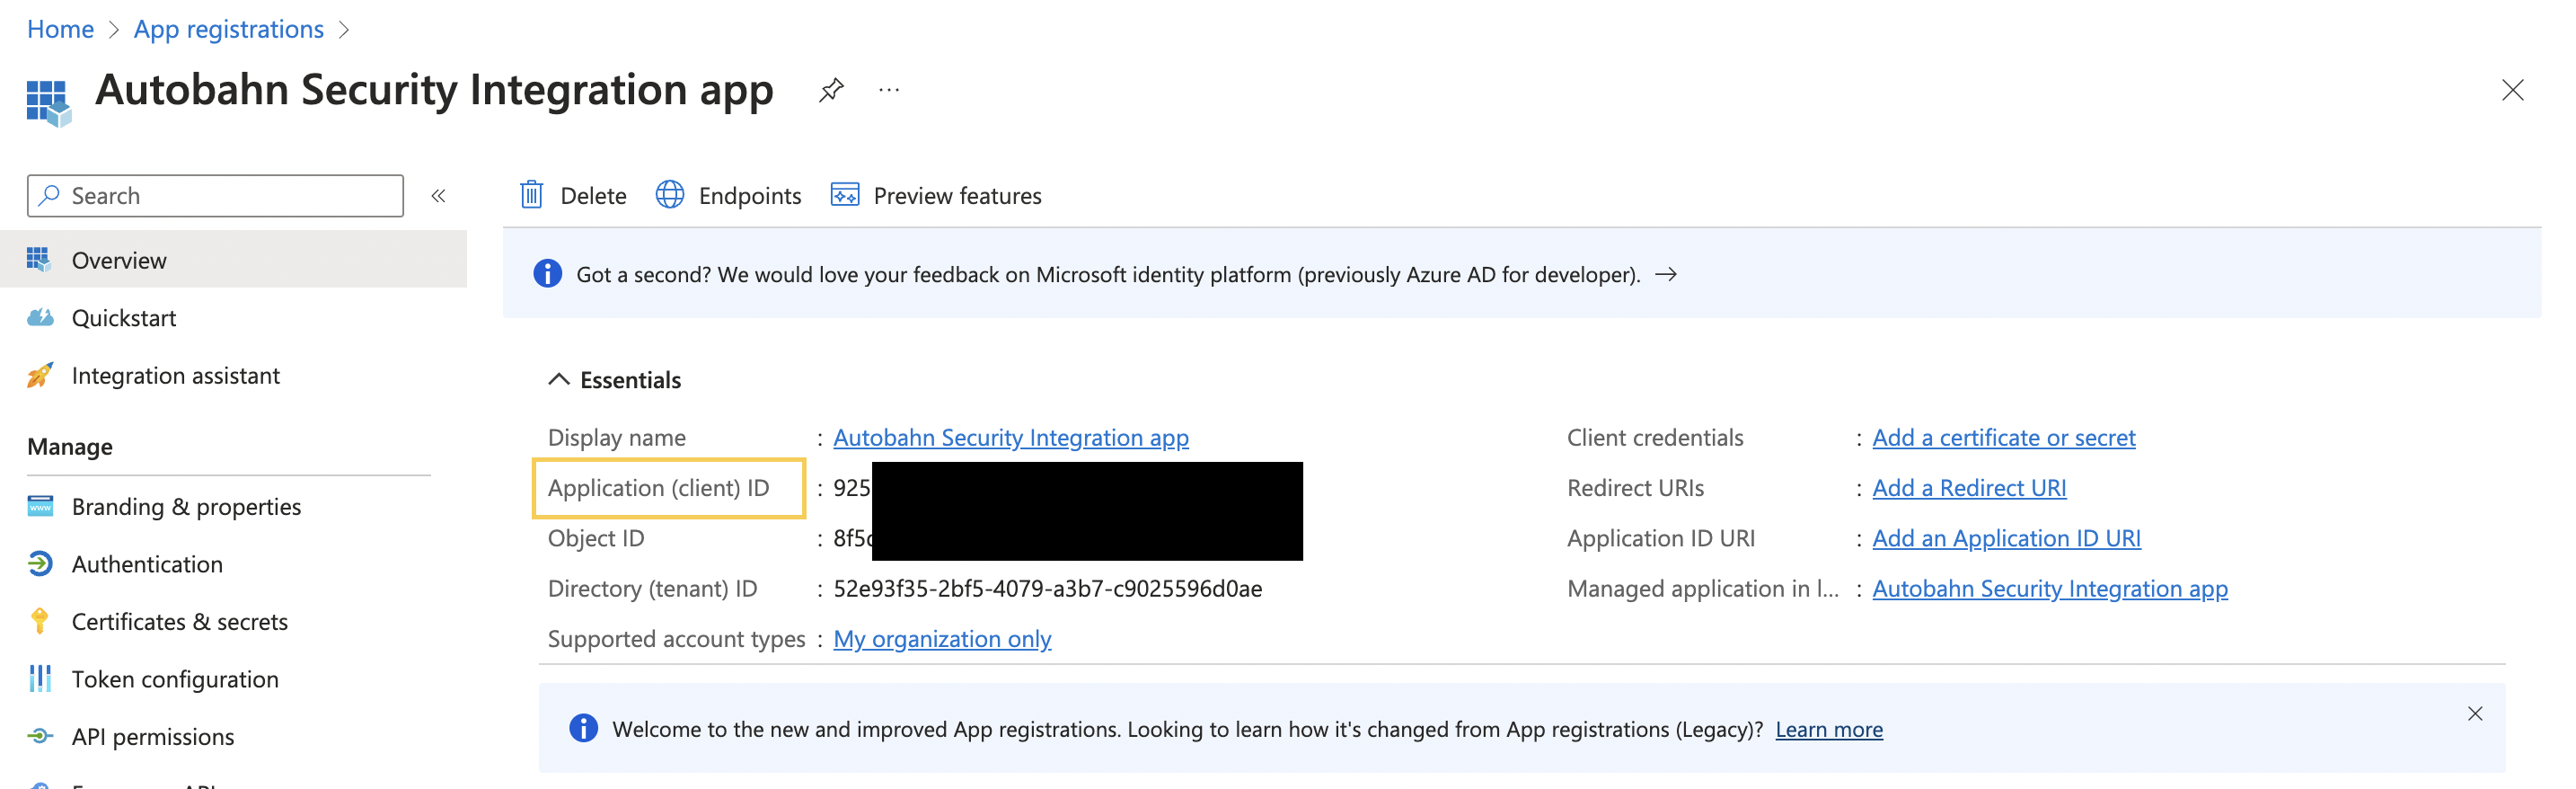Click the Application (client) ID label

pos(658,488)
